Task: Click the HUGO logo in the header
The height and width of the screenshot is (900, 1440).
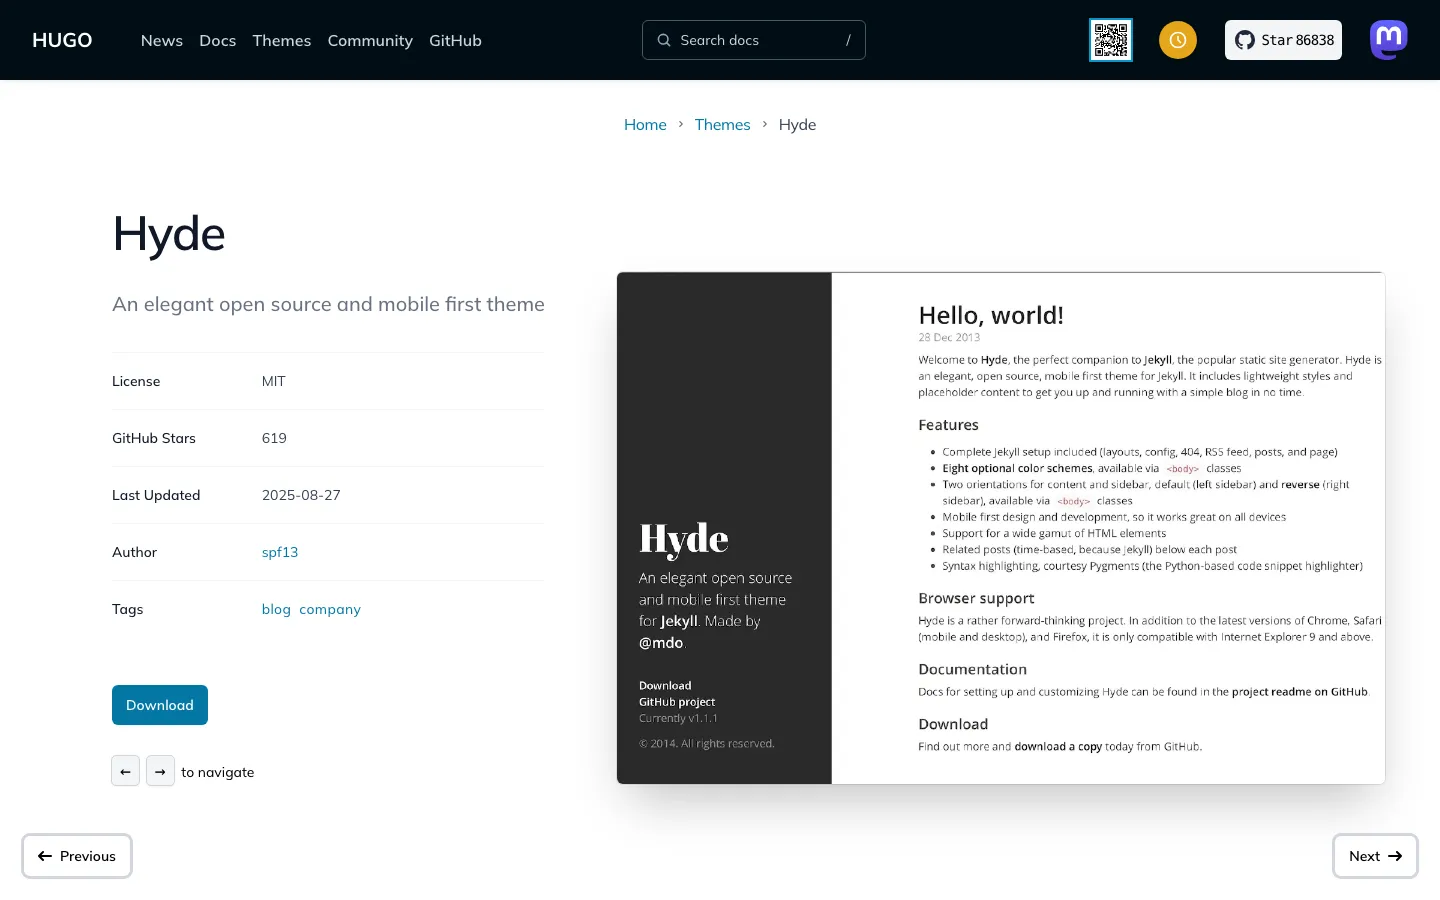Action: pos(62,40)
